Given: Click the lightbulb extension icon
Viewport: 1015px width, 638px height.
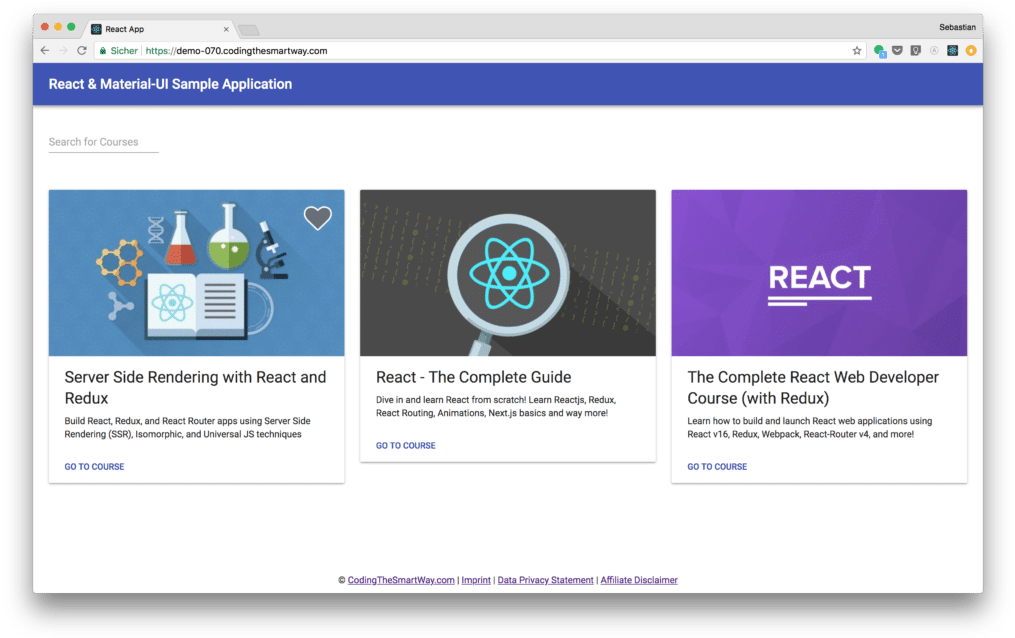Looking at the screenshot, I should tap(915, 50).
